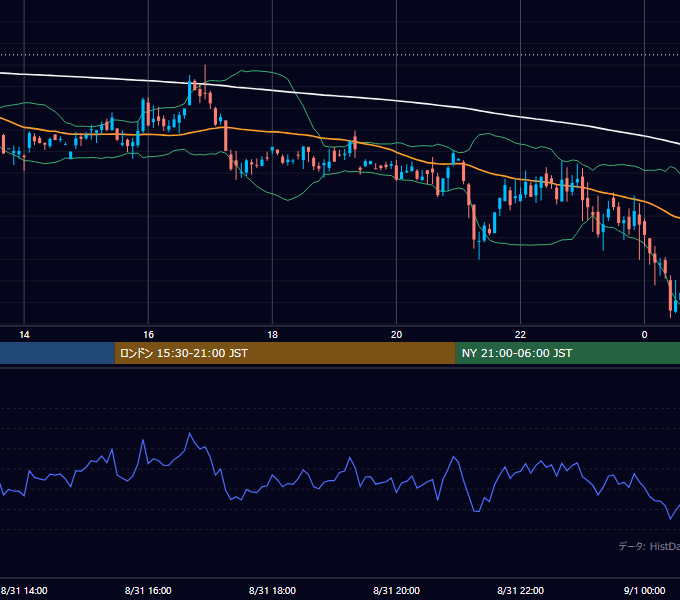This screenshot has height=600, width=680.
Task: Click the 8/31 14:00 time axis label
Action: [x=24, y=590]
